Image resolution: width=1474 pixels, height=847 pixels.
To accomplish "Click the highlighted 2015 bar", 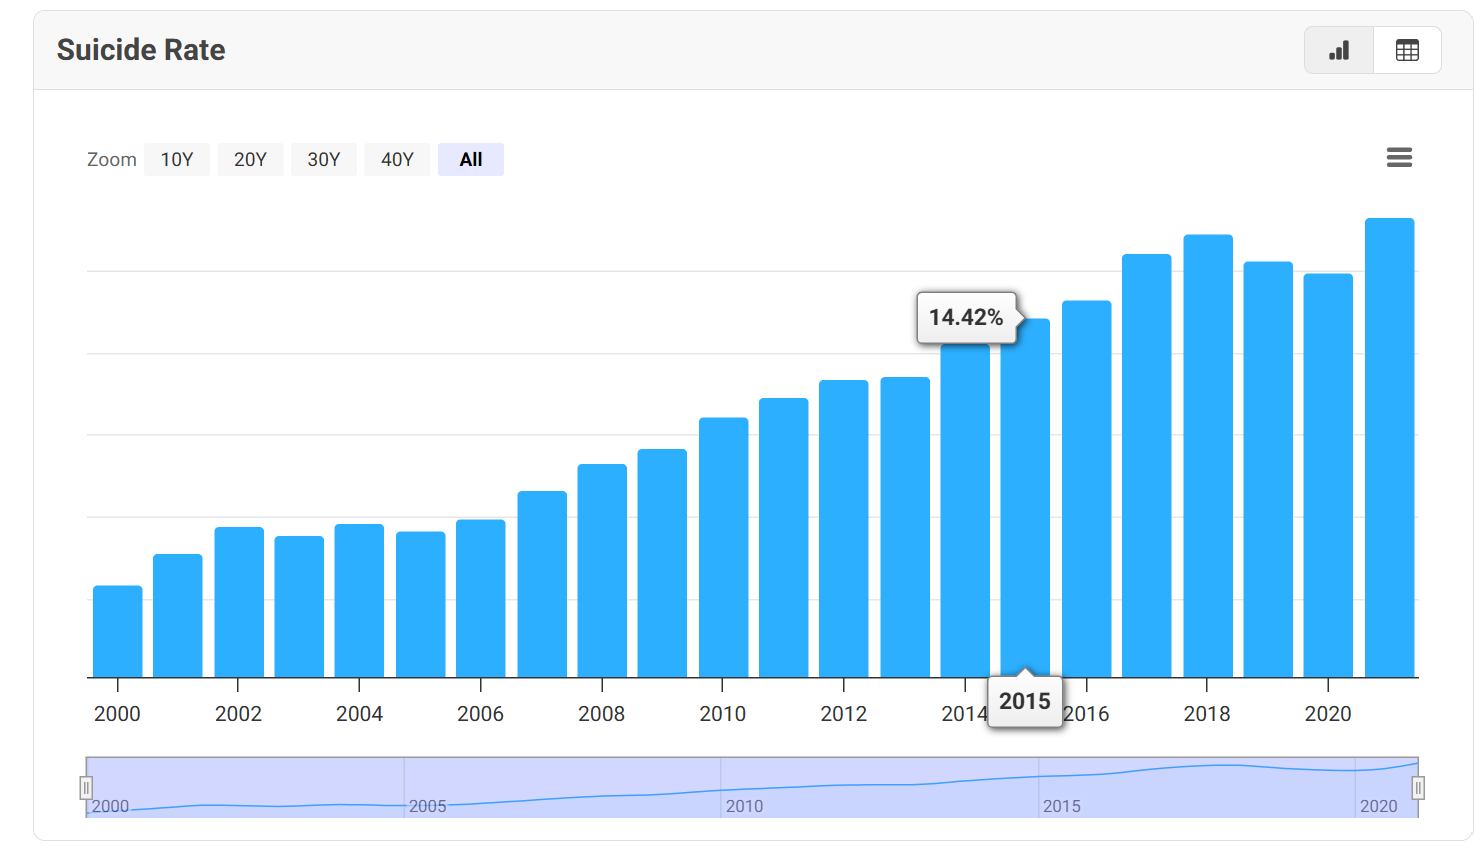I will 1025,498.
